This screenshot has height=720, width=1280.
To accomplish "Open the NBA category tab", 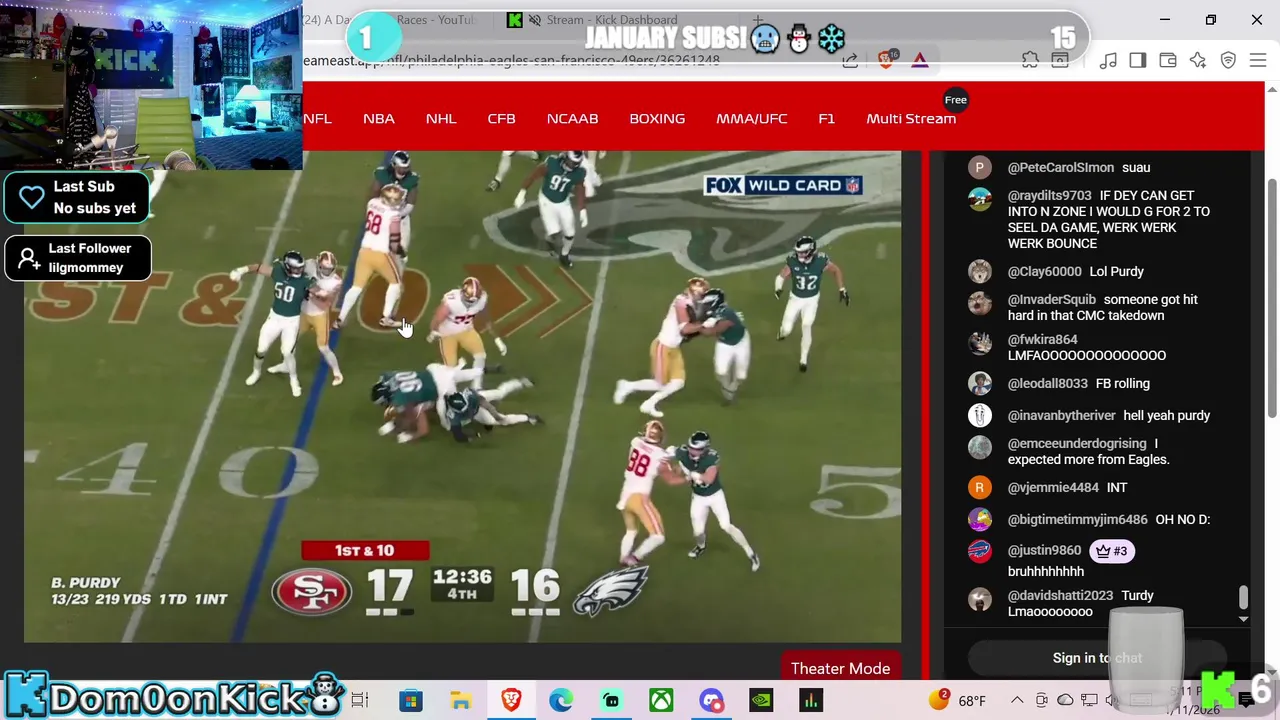I will [x=379, y=118].
